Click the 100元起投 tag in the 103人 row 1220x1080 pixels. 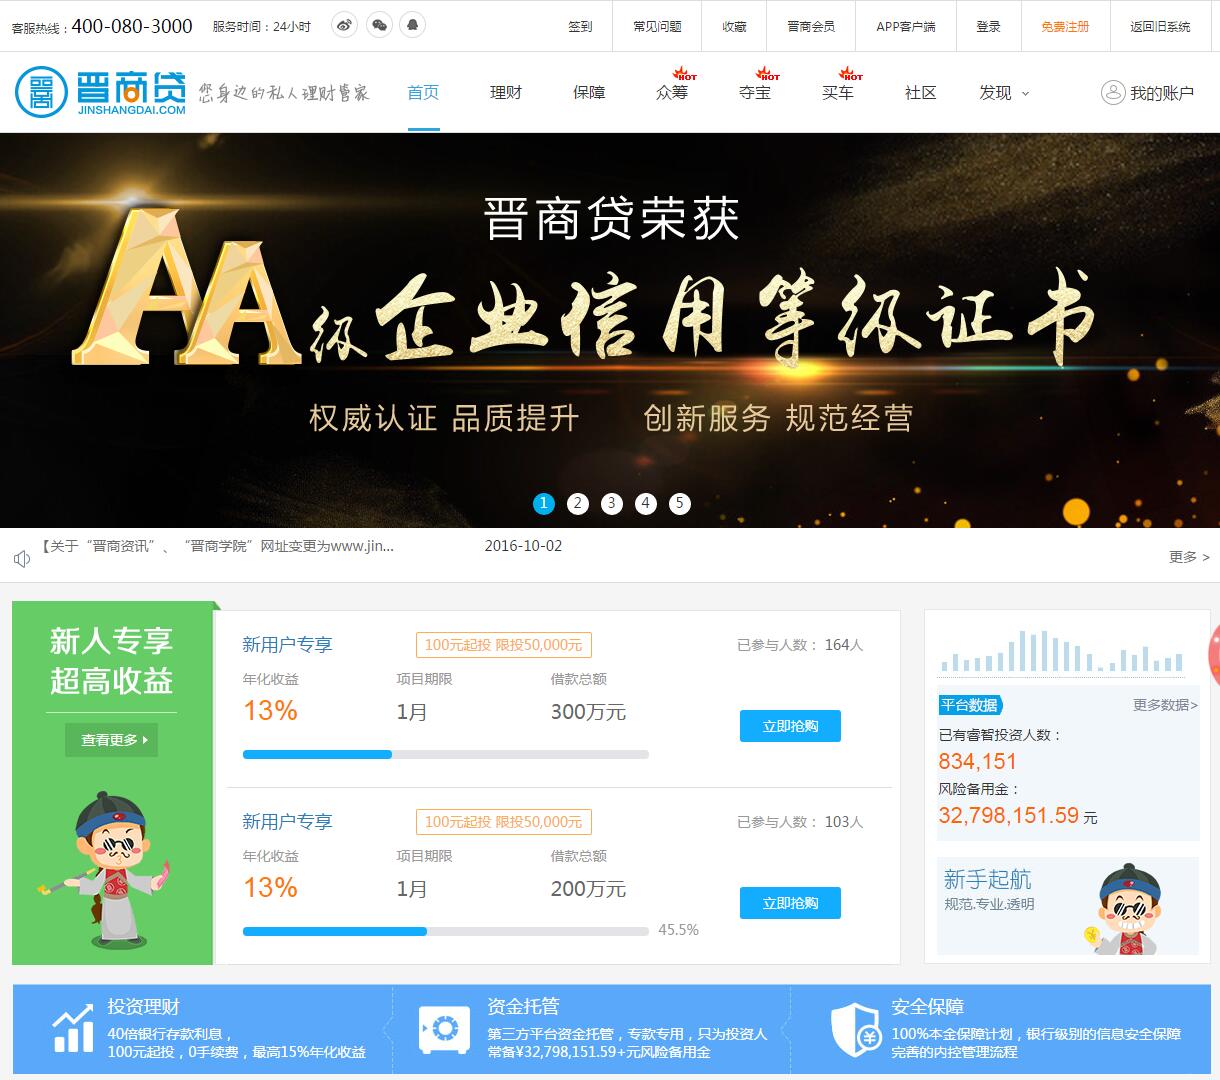(x=504, y=822)
